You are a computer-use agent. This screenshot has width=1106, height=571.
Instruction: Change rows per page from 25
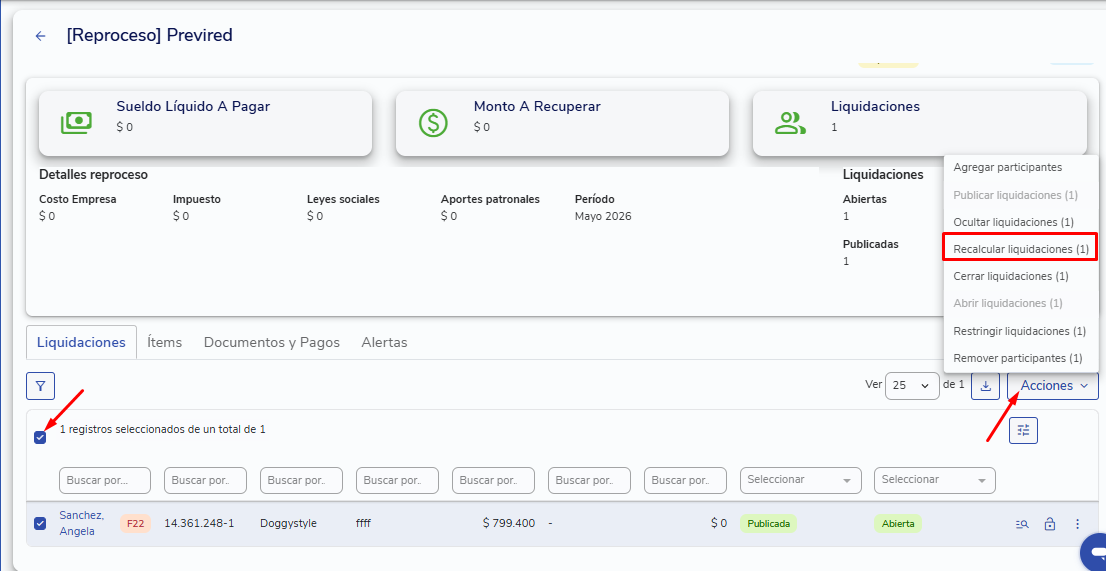911,386
